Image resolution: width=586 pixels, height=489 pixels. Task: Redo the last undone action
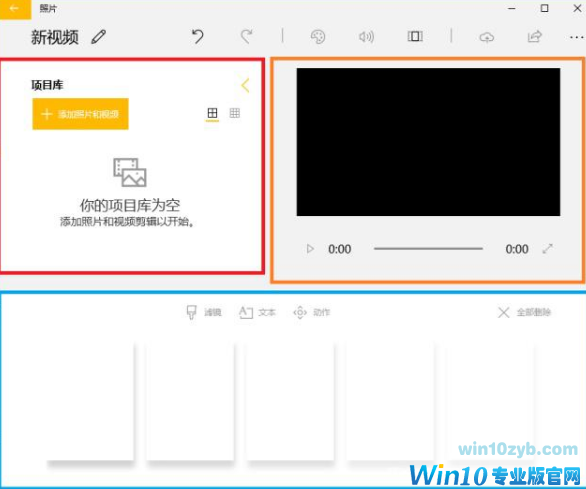coord(246,37)
